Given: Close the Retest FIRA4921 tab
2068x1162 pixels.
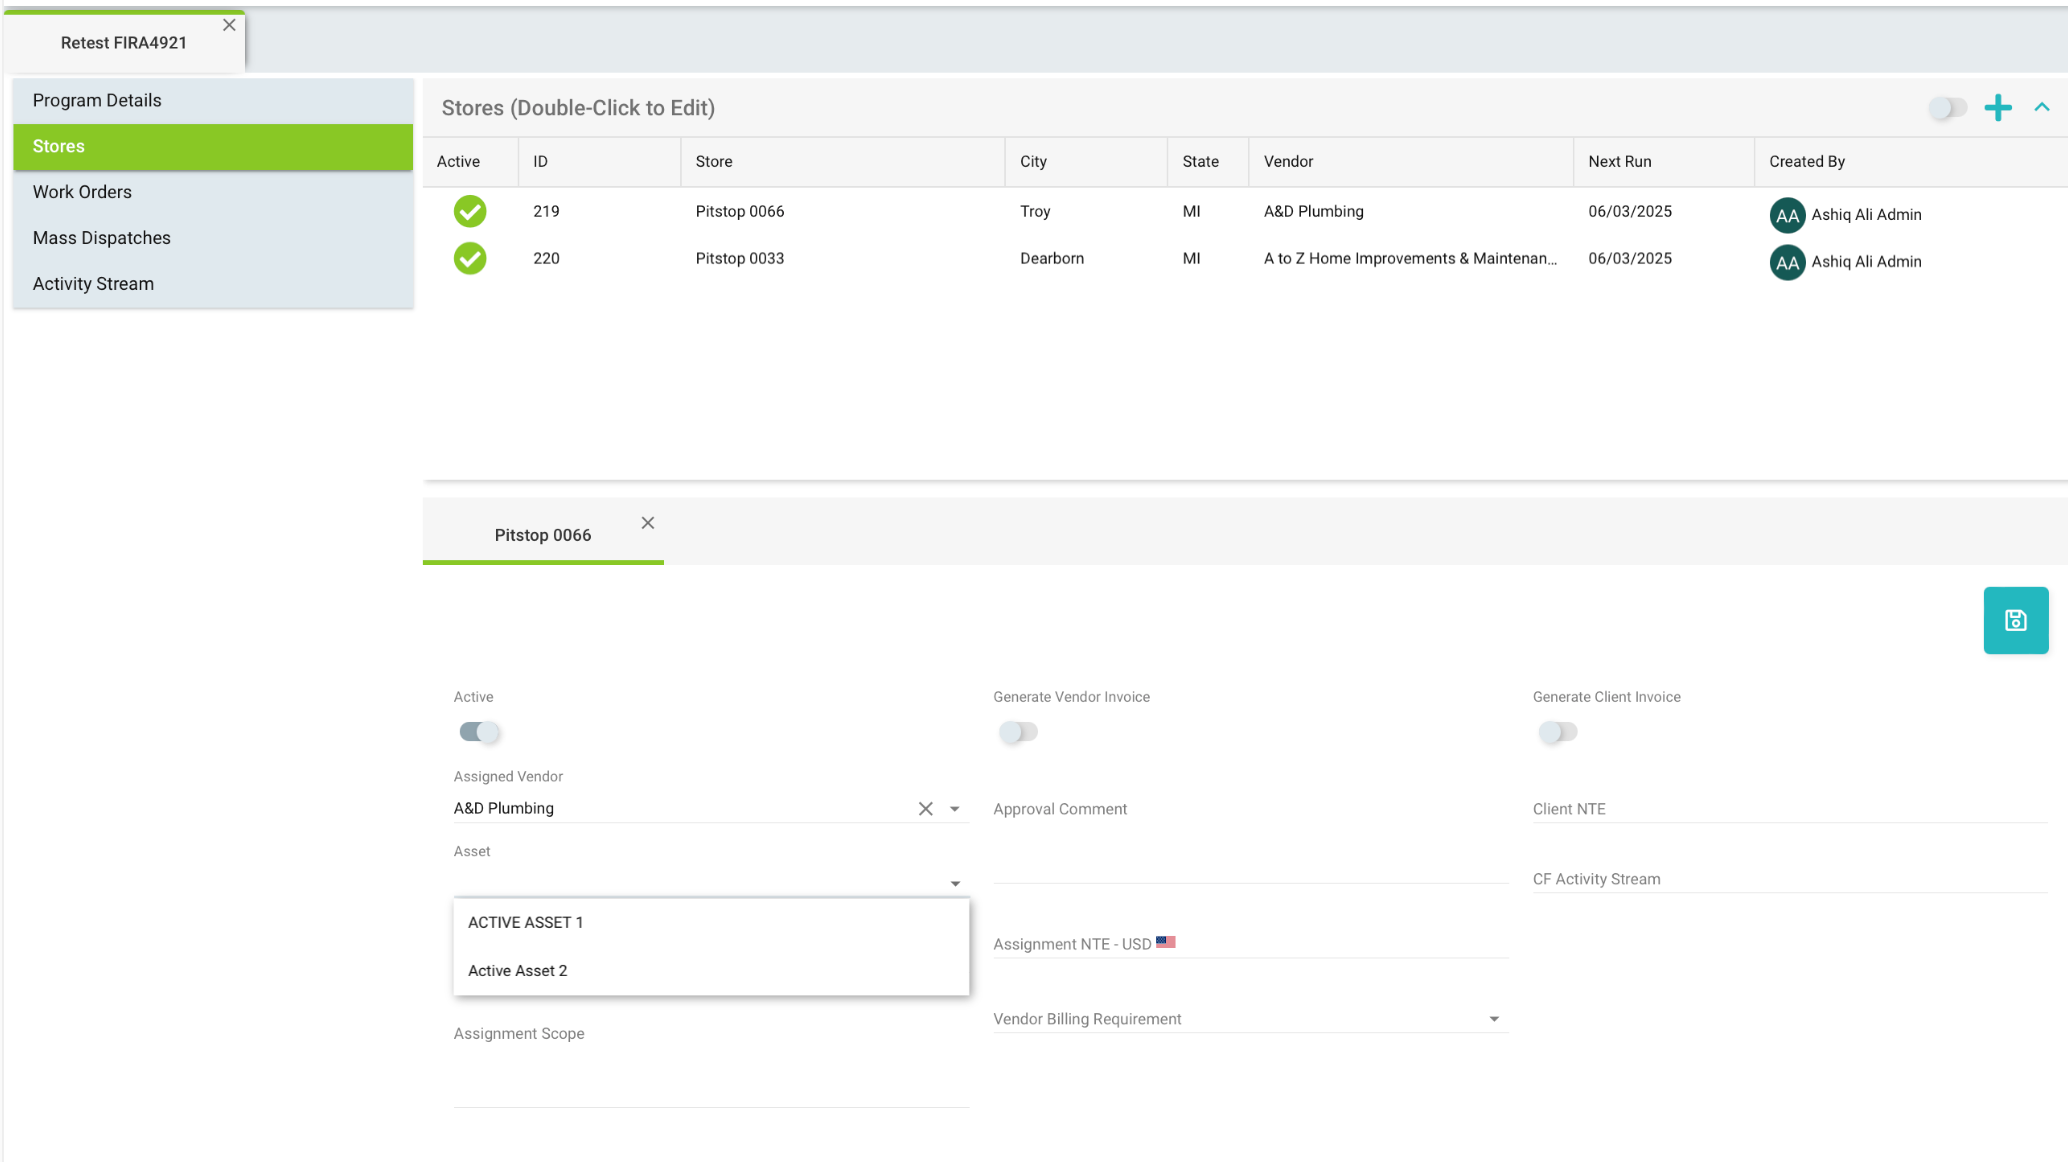Looking at the screenshot, I should (229, 26).
